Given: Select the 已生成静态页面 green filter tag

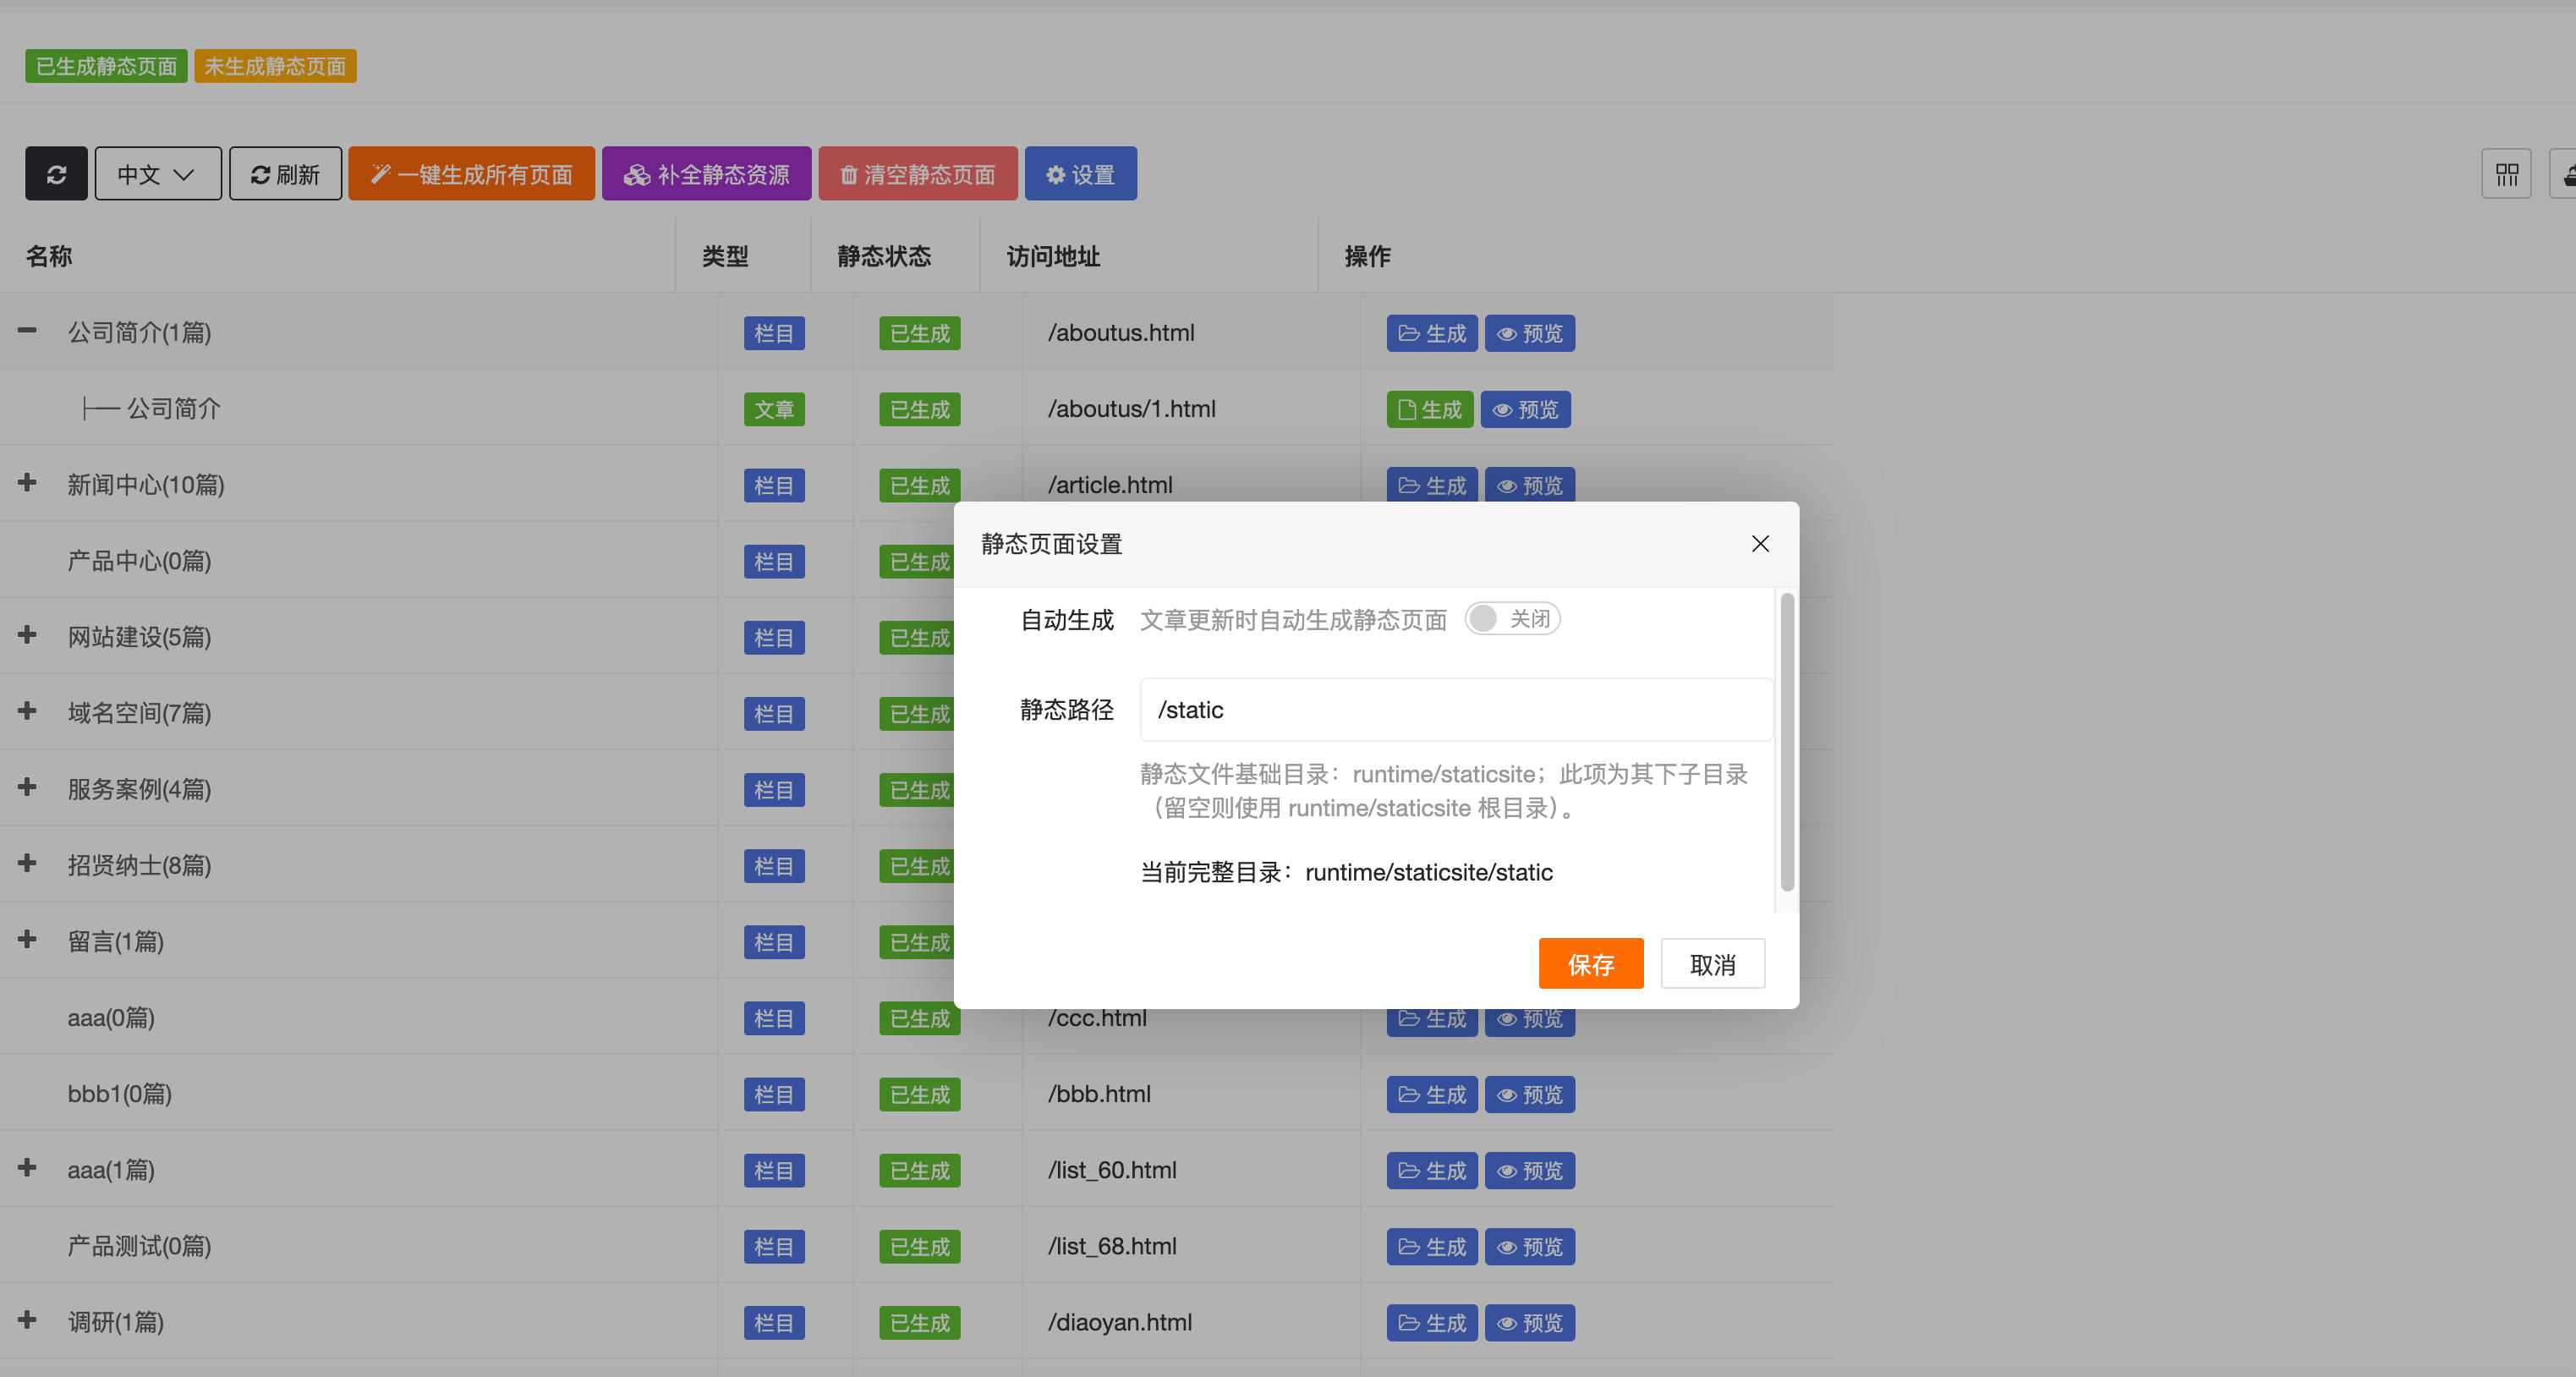Looking at the screenshot, I should click(105, 65).
